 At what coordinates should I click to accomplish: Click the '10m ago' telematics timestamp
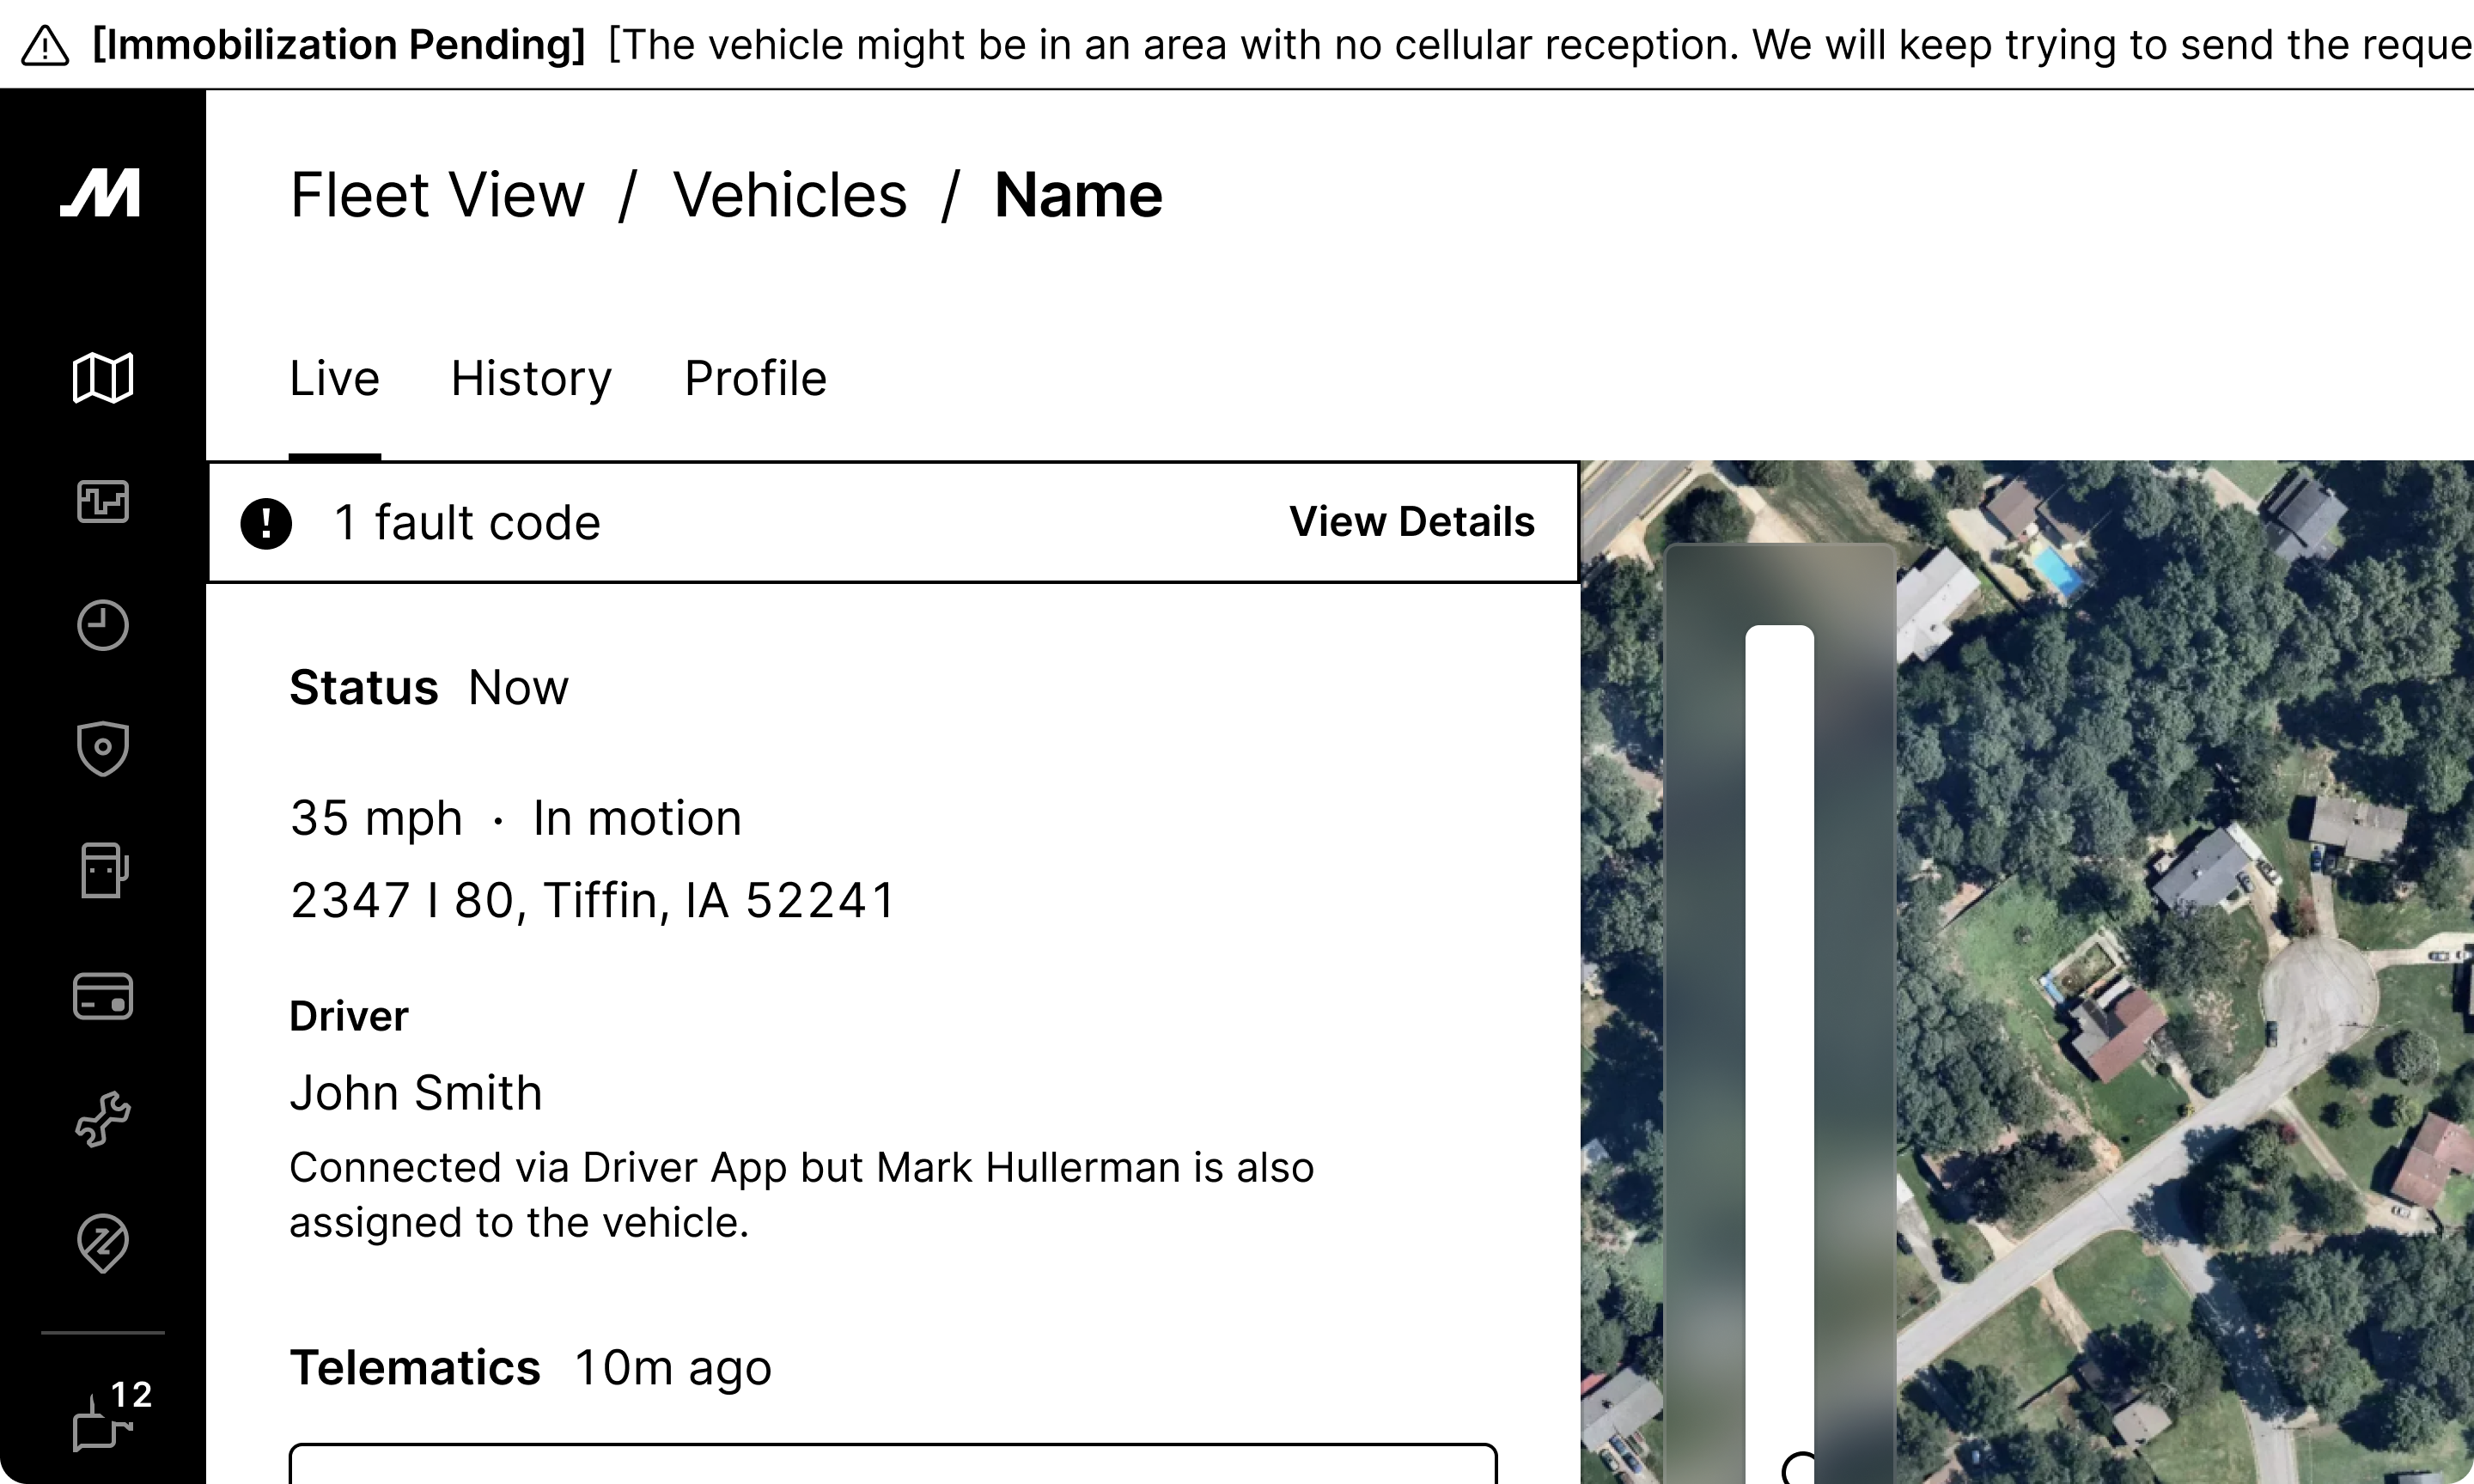pos(673,1367)
